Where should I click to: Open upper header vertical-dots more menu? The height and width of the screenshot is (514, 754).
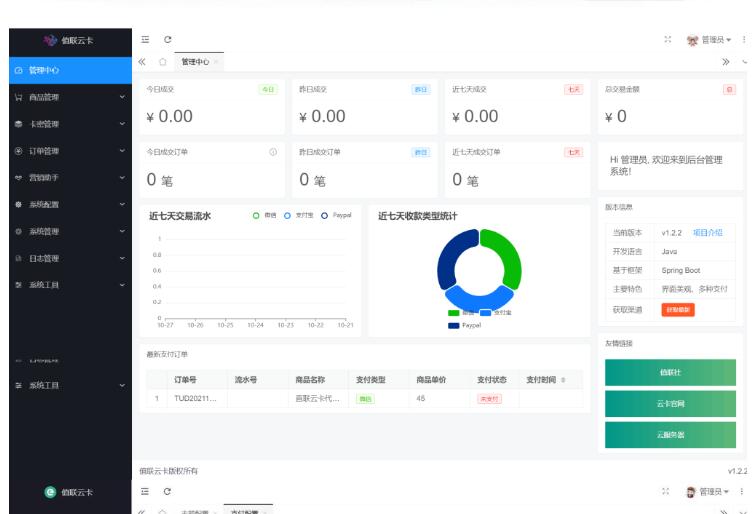[744, 39]
